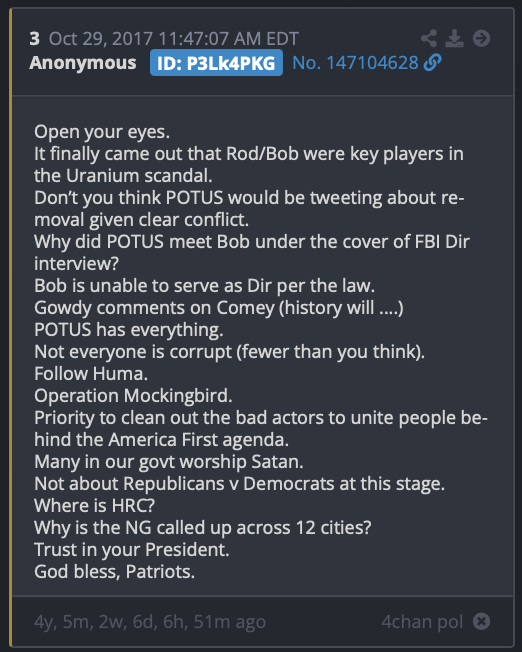The height and width of the screenshot is (652, 522).
Task: Click the share icon in post header
Action: [x=429, y=39]
